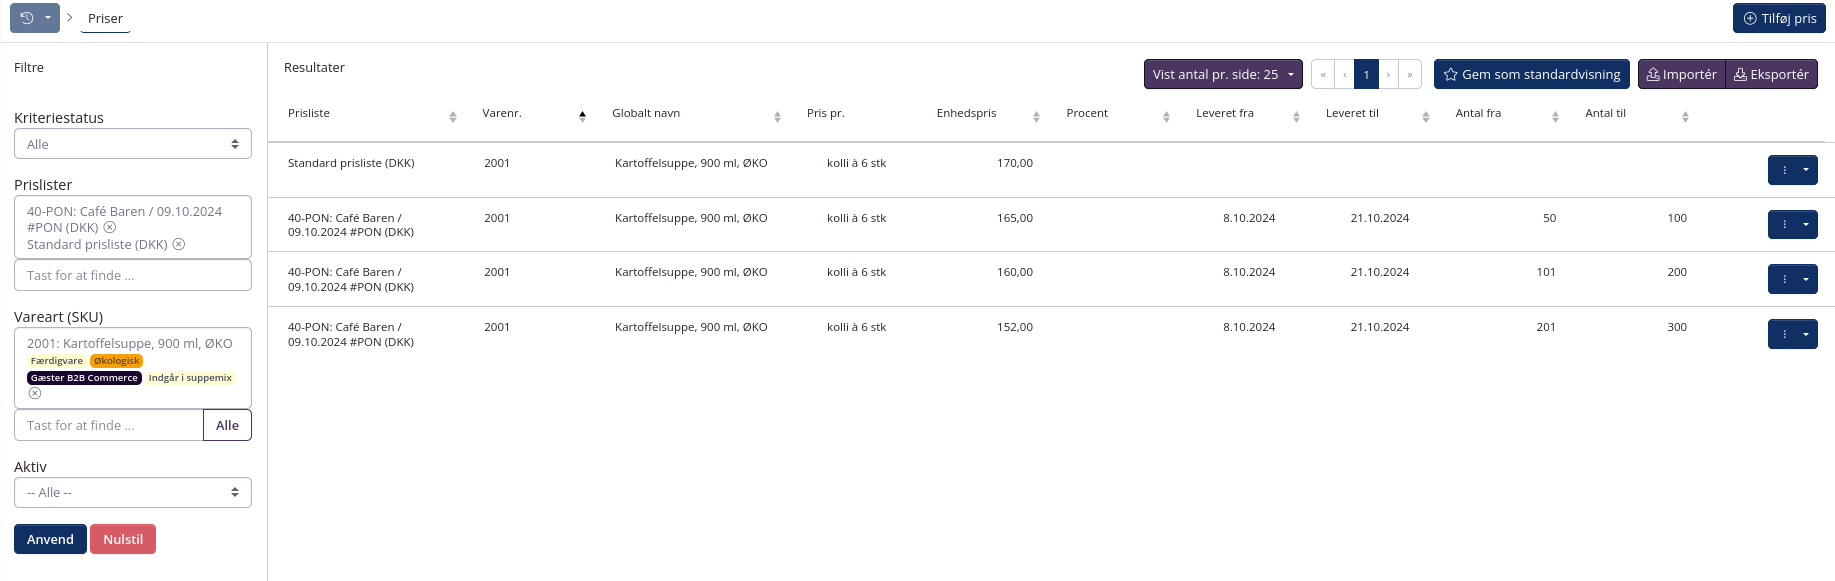Open the Aktiv dropdown
Viewport: 1835px width, 581px height.
[x=133, y=493]
